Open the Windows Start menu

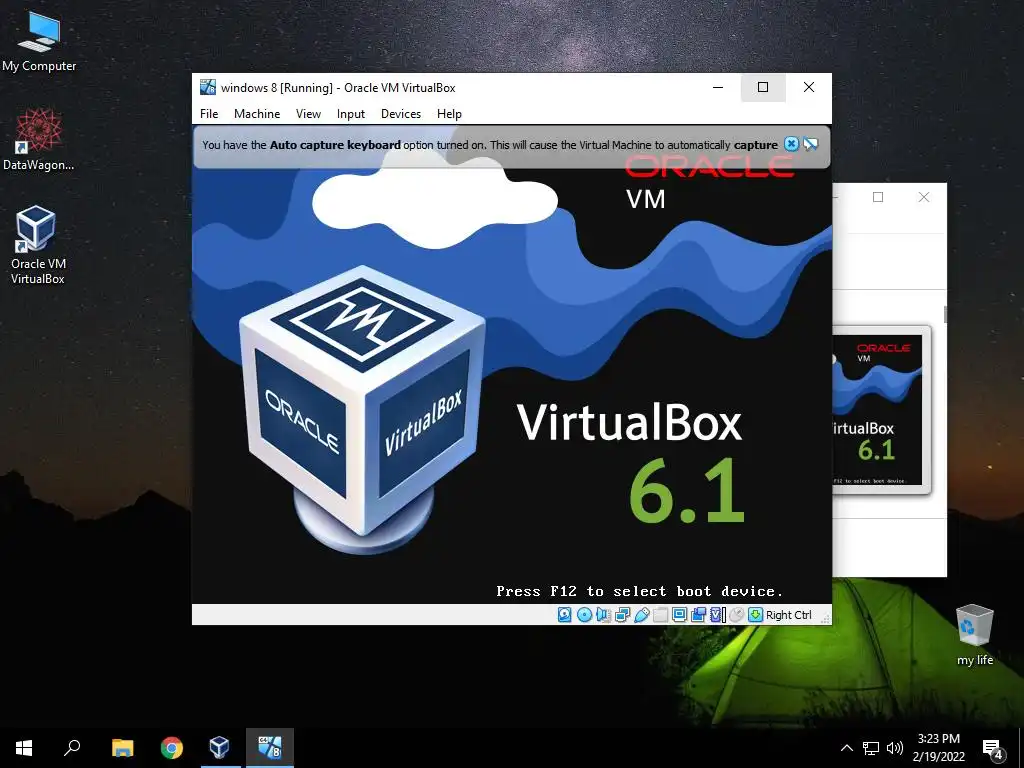pyautogui.click(x=24, y=748)
